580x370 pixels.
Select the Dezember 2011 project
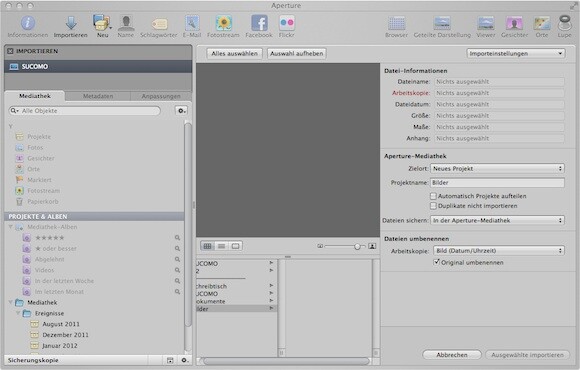65,335
